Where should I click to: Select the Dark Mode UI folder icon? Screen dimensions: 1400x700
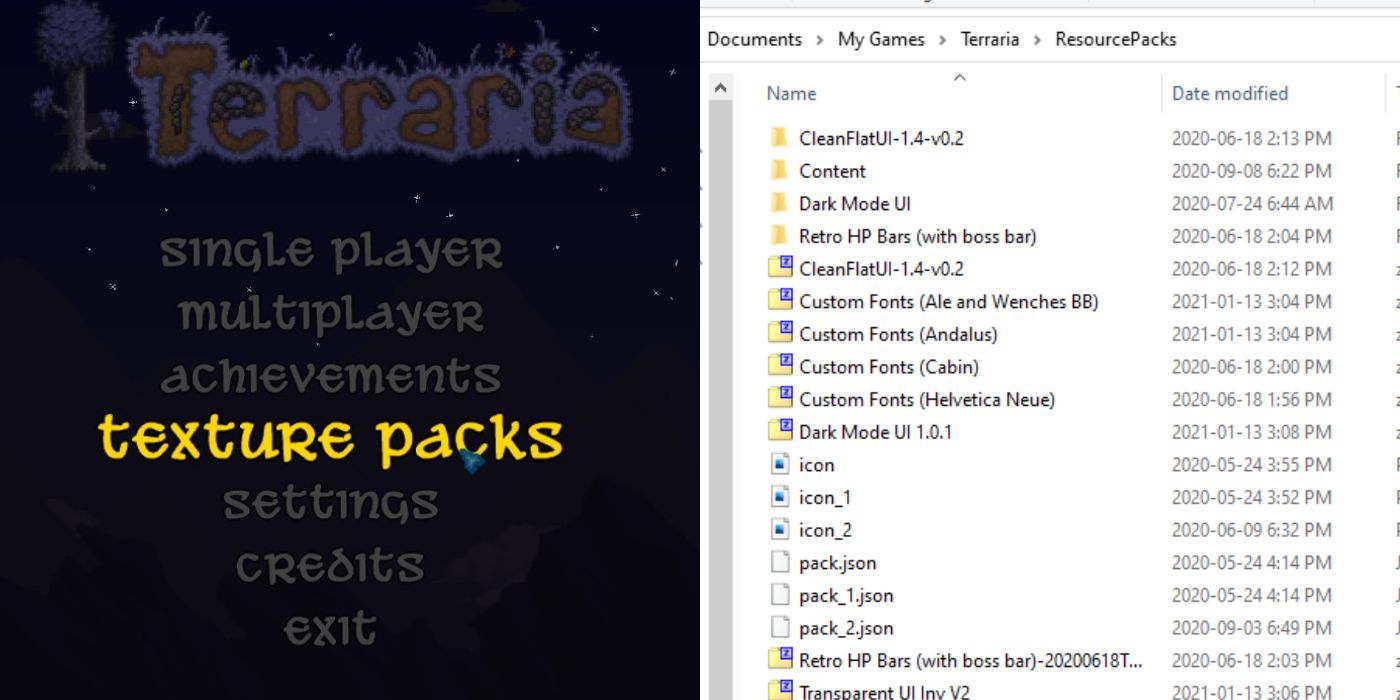780,203
